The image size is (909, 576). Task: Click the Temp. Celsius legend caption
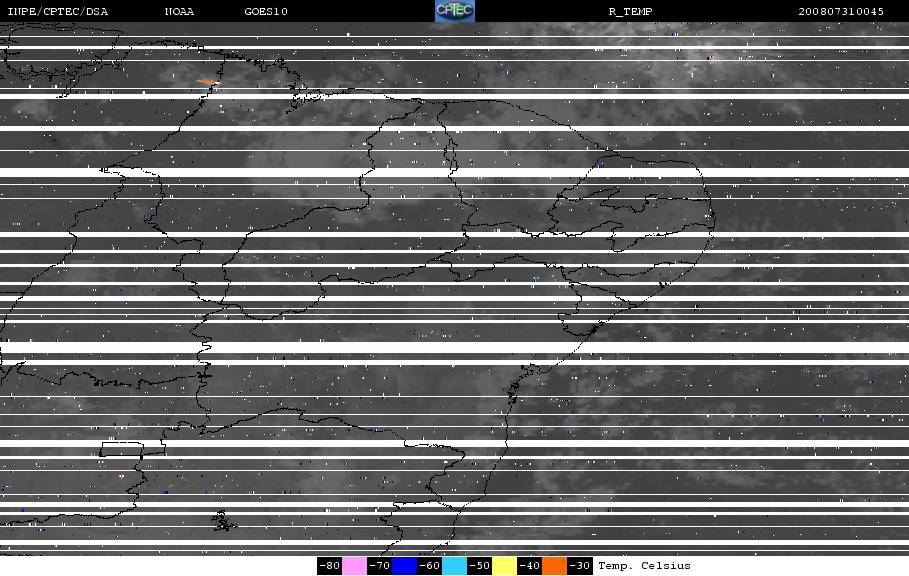coord(644,566)
